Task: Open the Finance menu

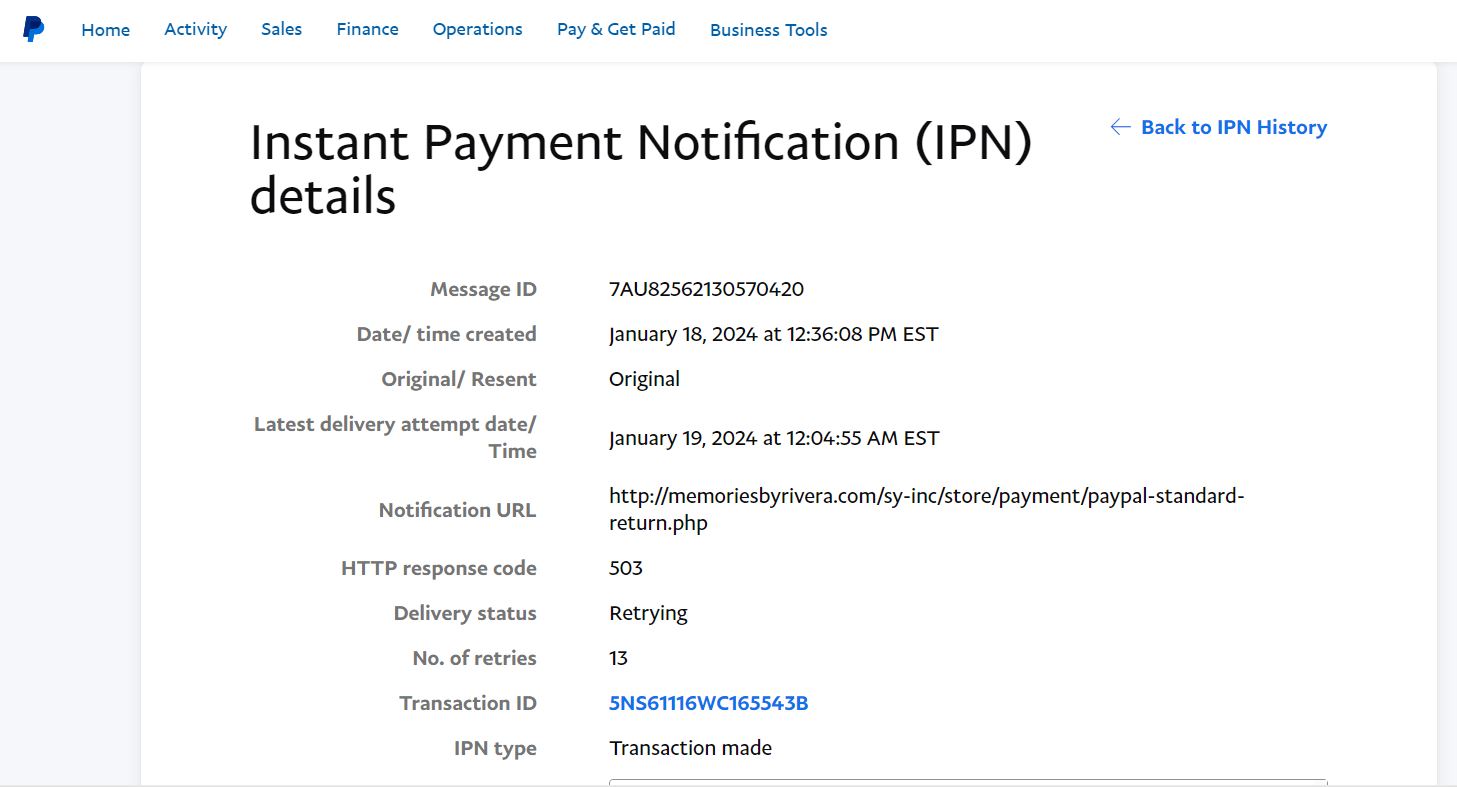Action: click(368, 30)
